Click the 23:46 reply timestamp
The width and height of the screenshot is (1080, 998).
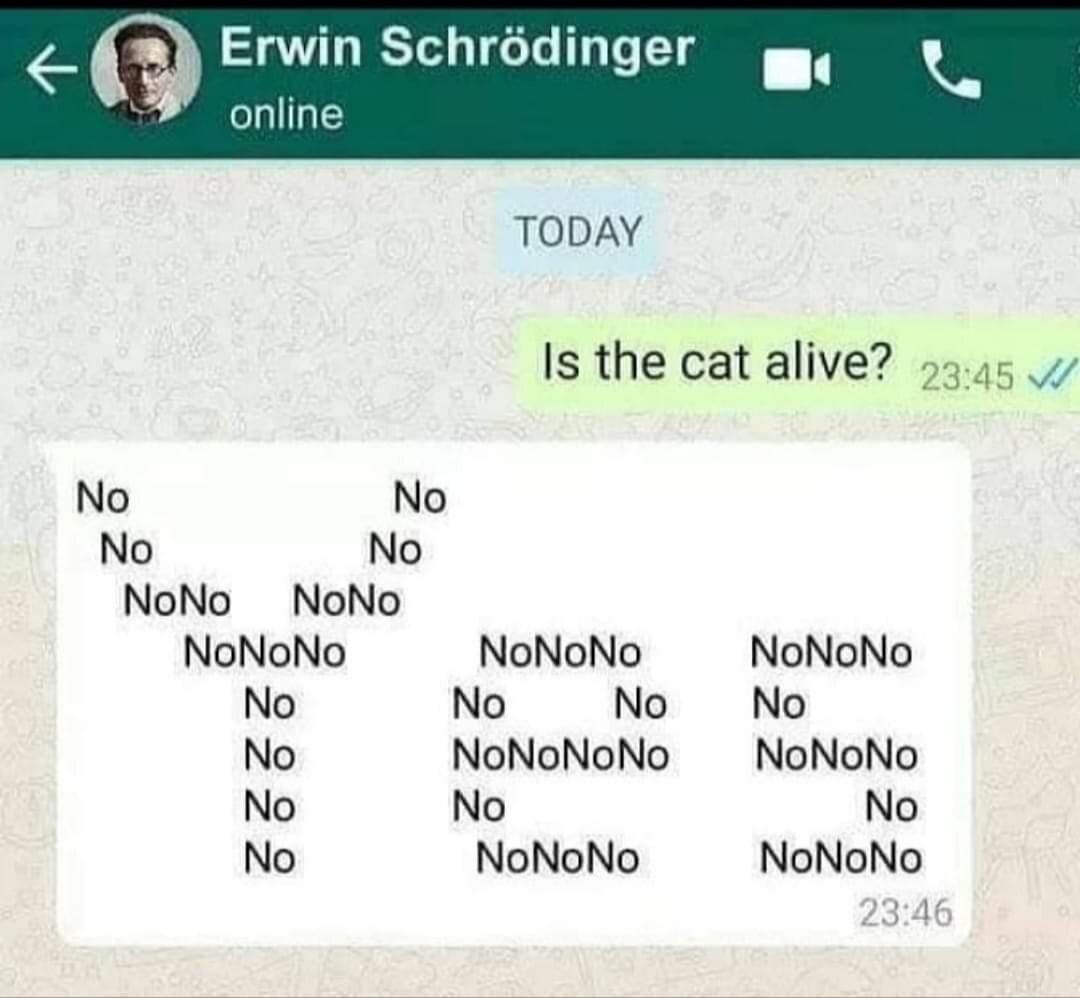click(x=906, y=913)
